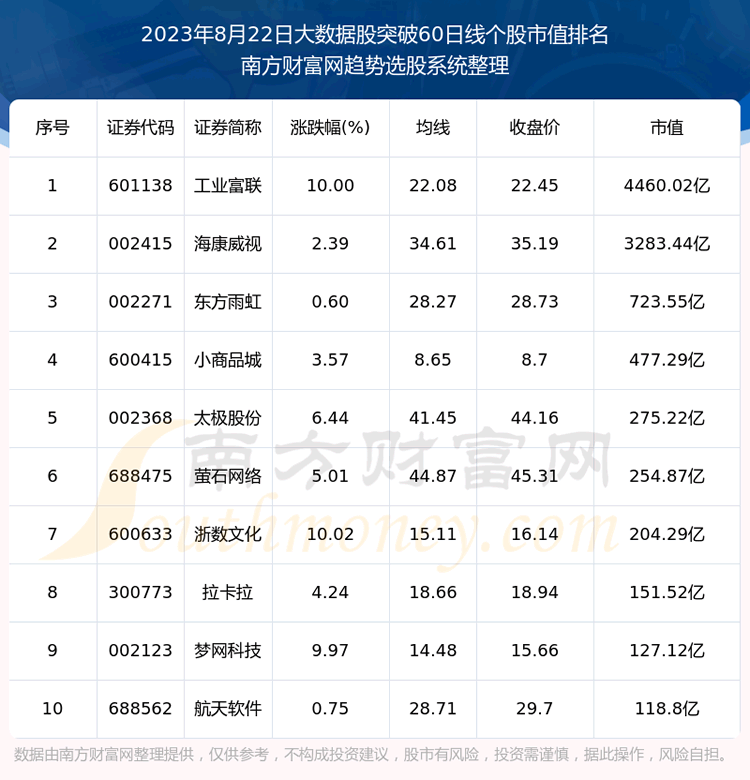Click the 均线 column header
Image resolution: width=750 pixels, height=780 pixels.
pyautogui.click(x=433, y=128)
